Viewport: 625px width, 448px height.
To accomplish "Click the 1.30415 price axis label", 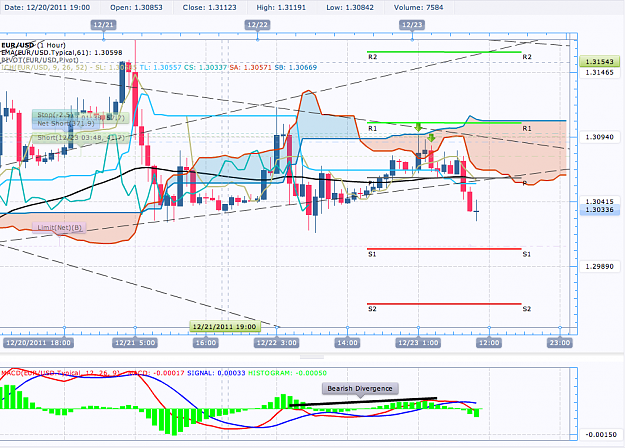I will pyautogui.click(x=599, y=202).
